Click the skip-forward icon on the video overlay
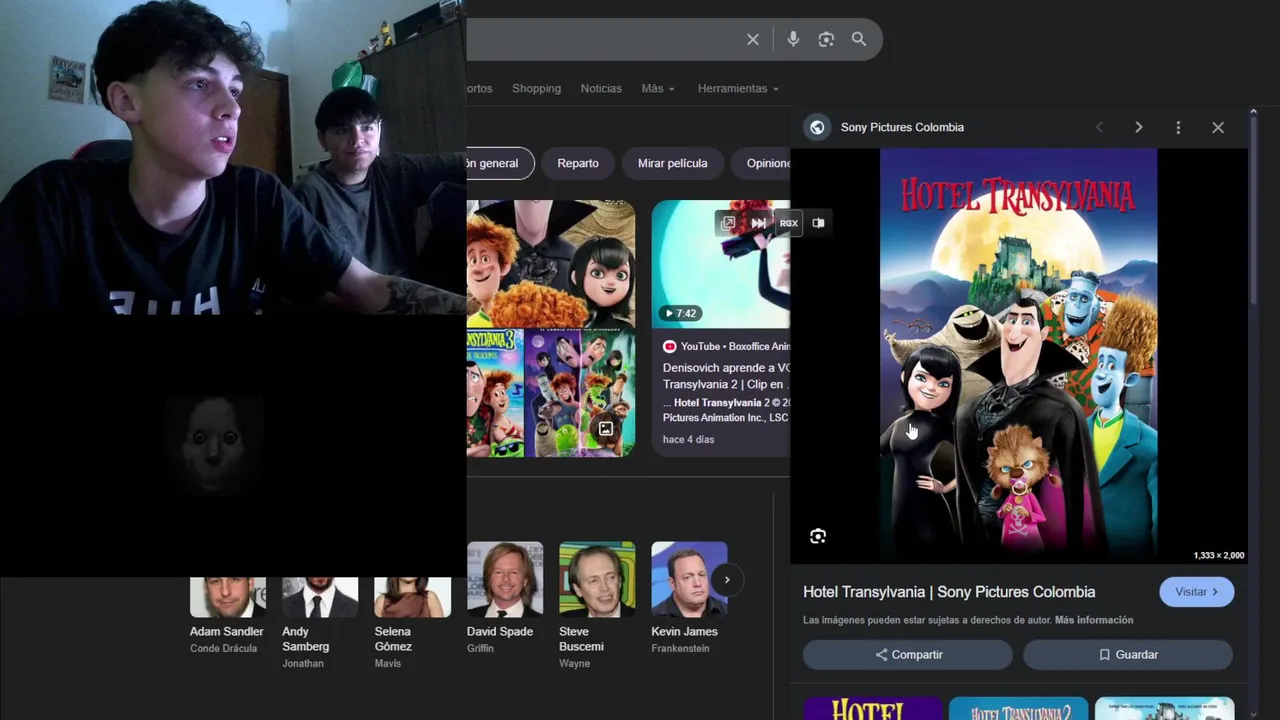This screenshot has width=1280, height=720. [759, 223]
